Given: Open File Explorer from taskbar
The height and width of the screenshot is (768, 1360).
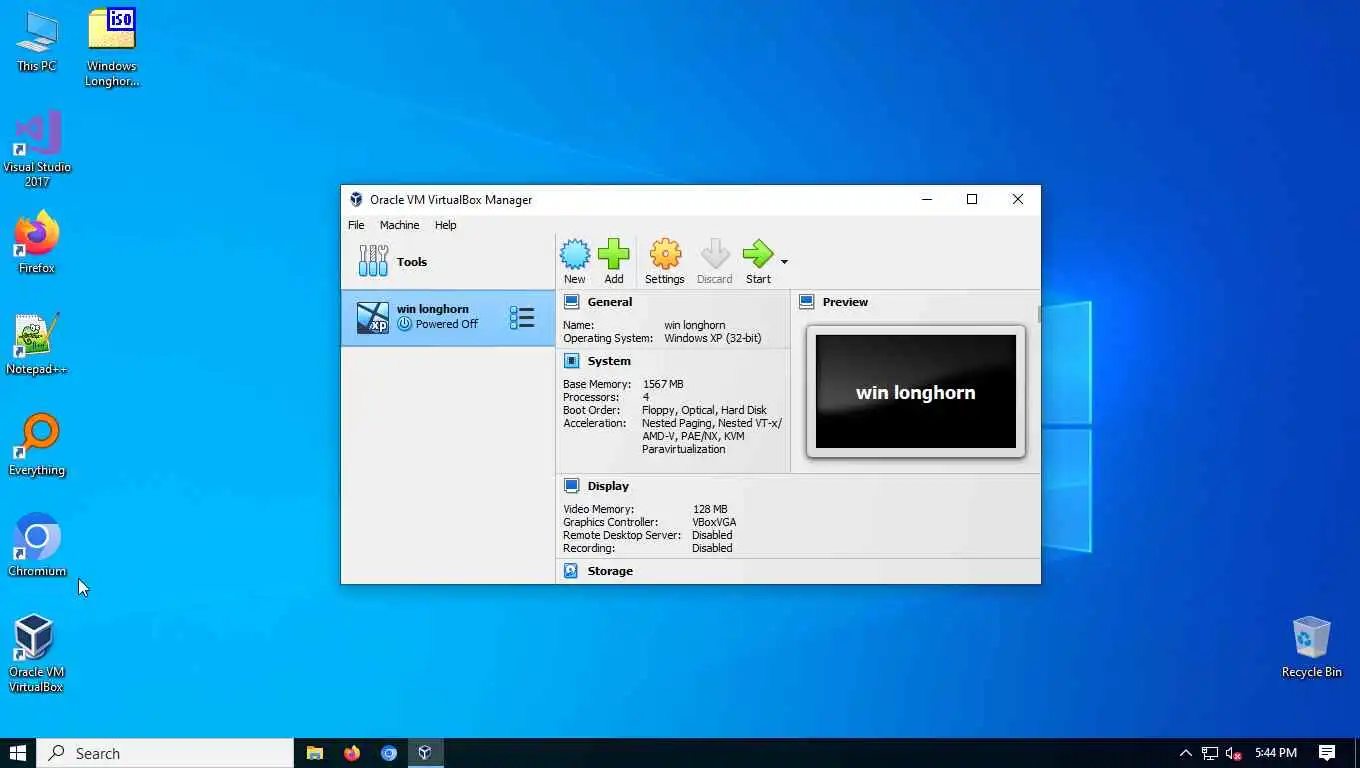Looking at the screenshot, I should (x=315, y=753).
